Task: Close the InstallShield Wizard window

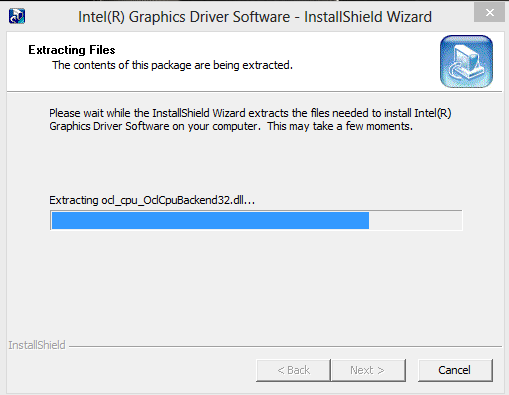Action: 489,13
